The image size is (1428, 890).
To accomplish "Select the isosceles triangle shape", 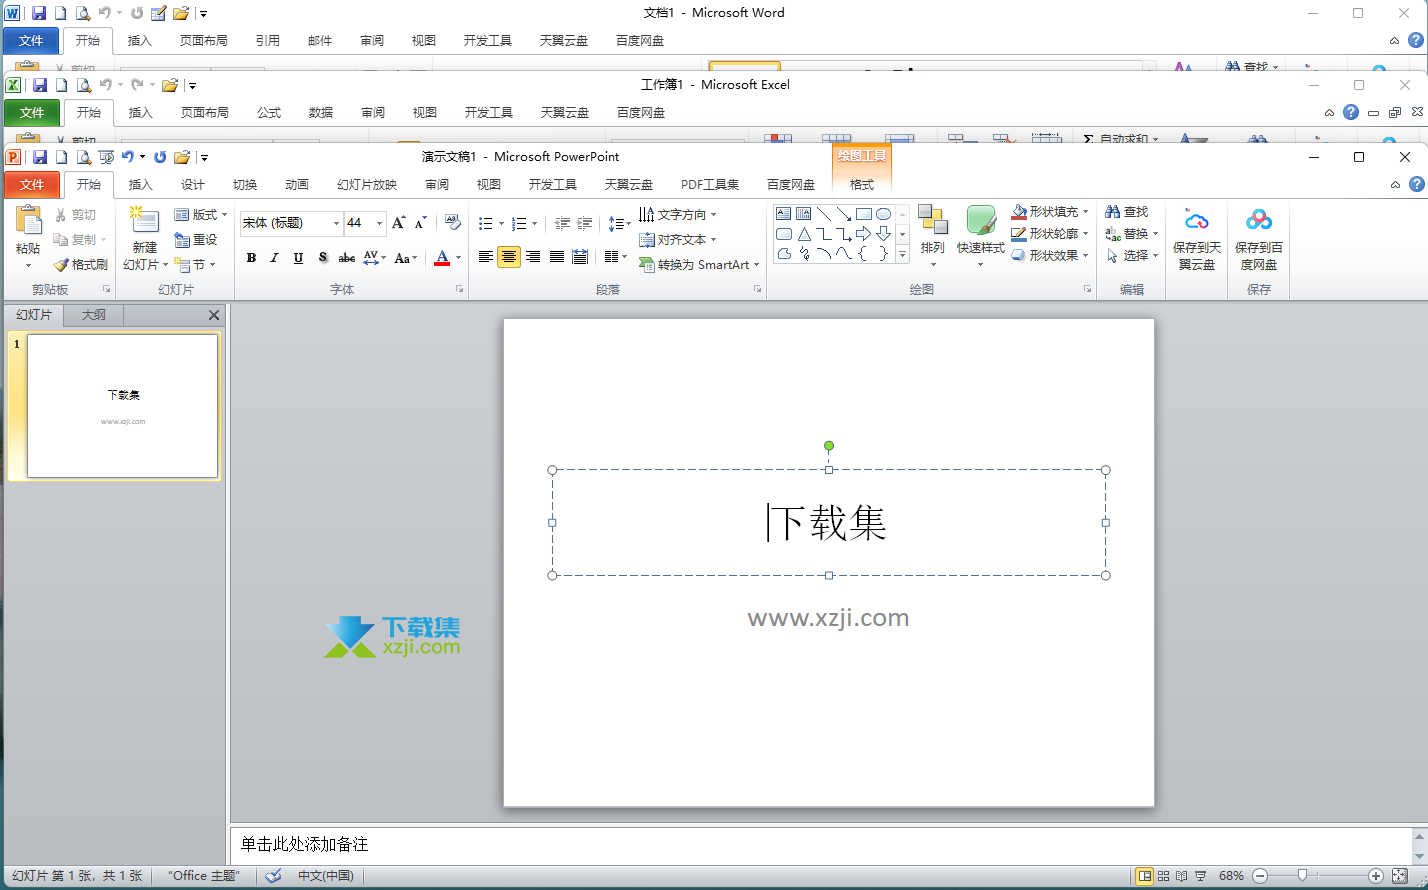I will coord(803,234).
